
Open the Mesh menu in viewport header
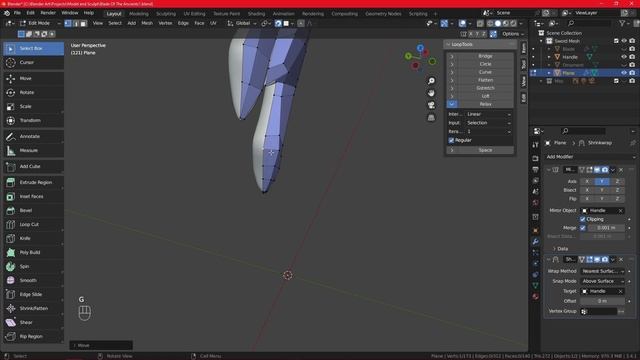[x=147, y=23]
